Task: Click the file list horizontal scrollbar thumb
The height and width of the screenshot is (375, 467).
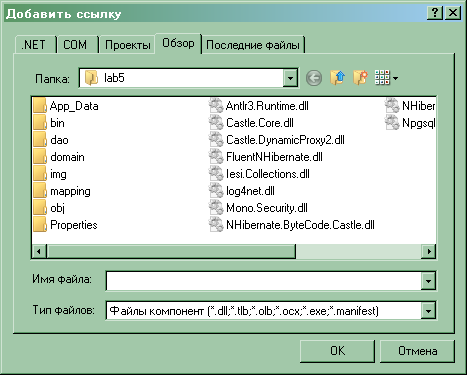Action: coord(171,251)
